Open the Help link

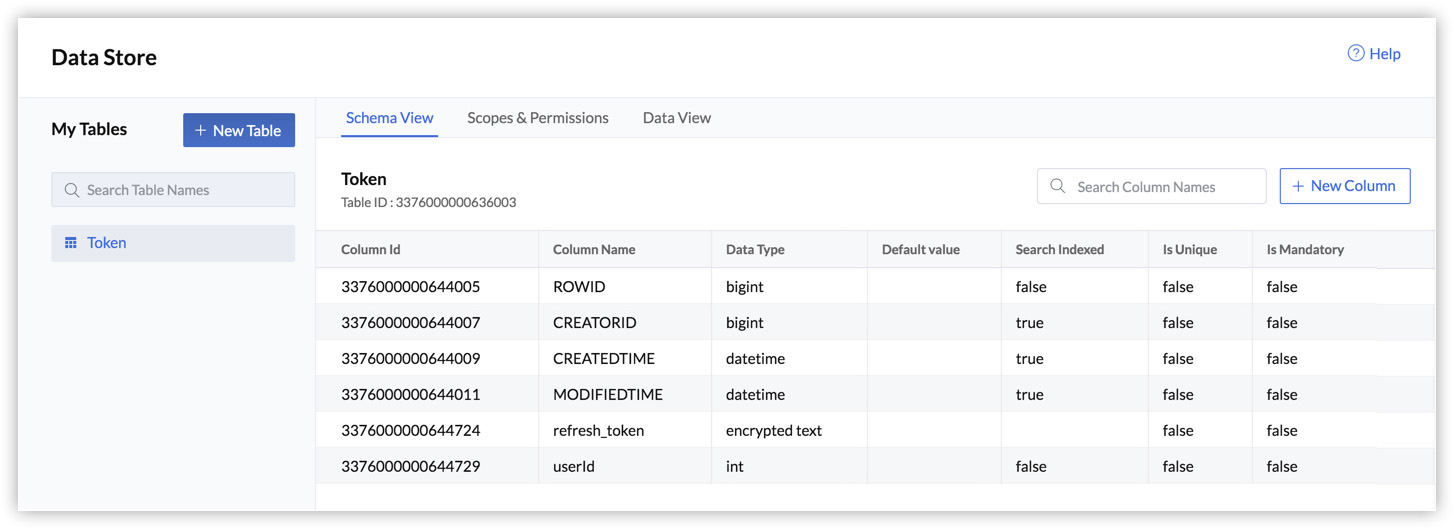pyautogui.click(x=1384, y=54)
